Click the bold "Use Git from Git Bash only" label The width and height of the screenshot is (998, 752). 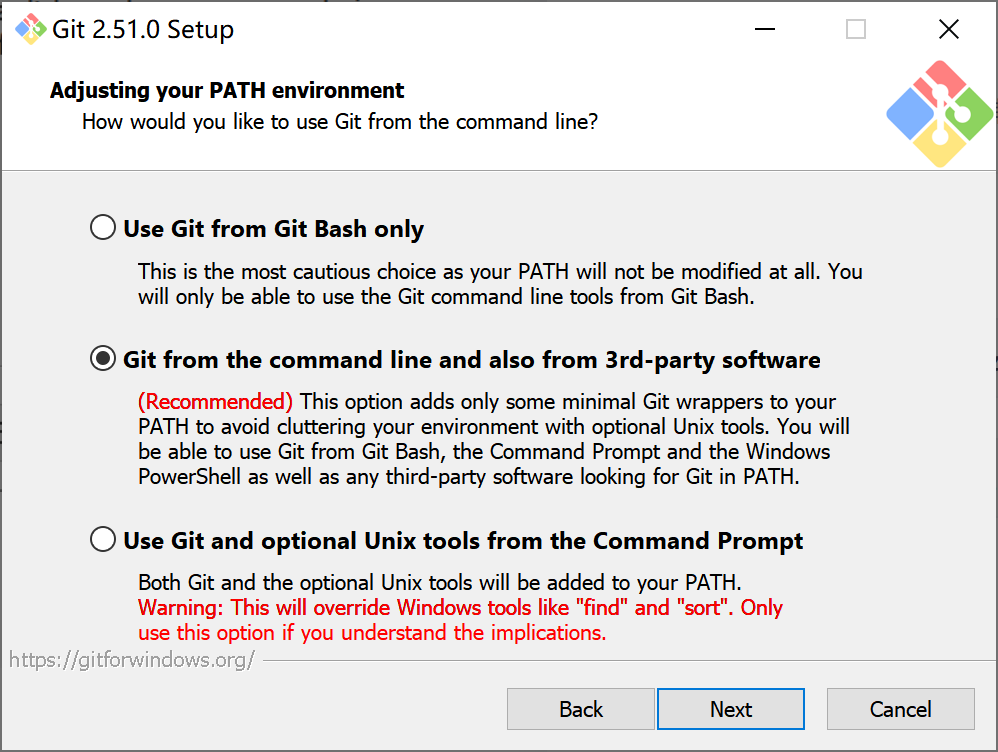[272, 228]
